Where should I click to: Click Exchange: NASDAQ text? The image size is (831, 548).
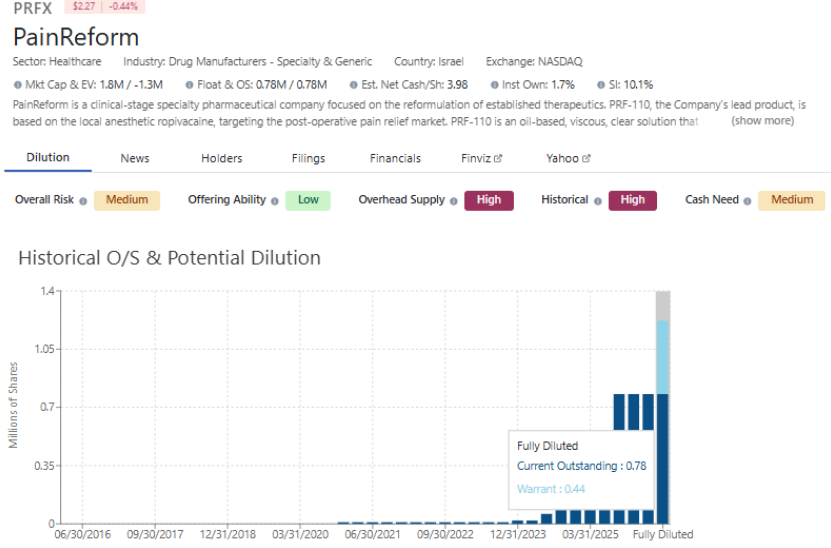534,61
